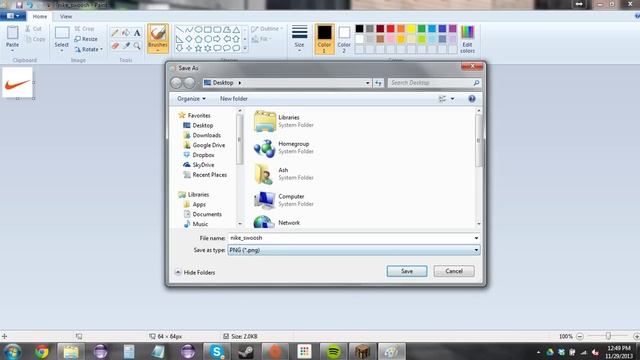The height and width of the screenshot is (360, 640).
Task: Select the Fill with color bucket tool
Action: pyautogui.click(x=126, y=33)
